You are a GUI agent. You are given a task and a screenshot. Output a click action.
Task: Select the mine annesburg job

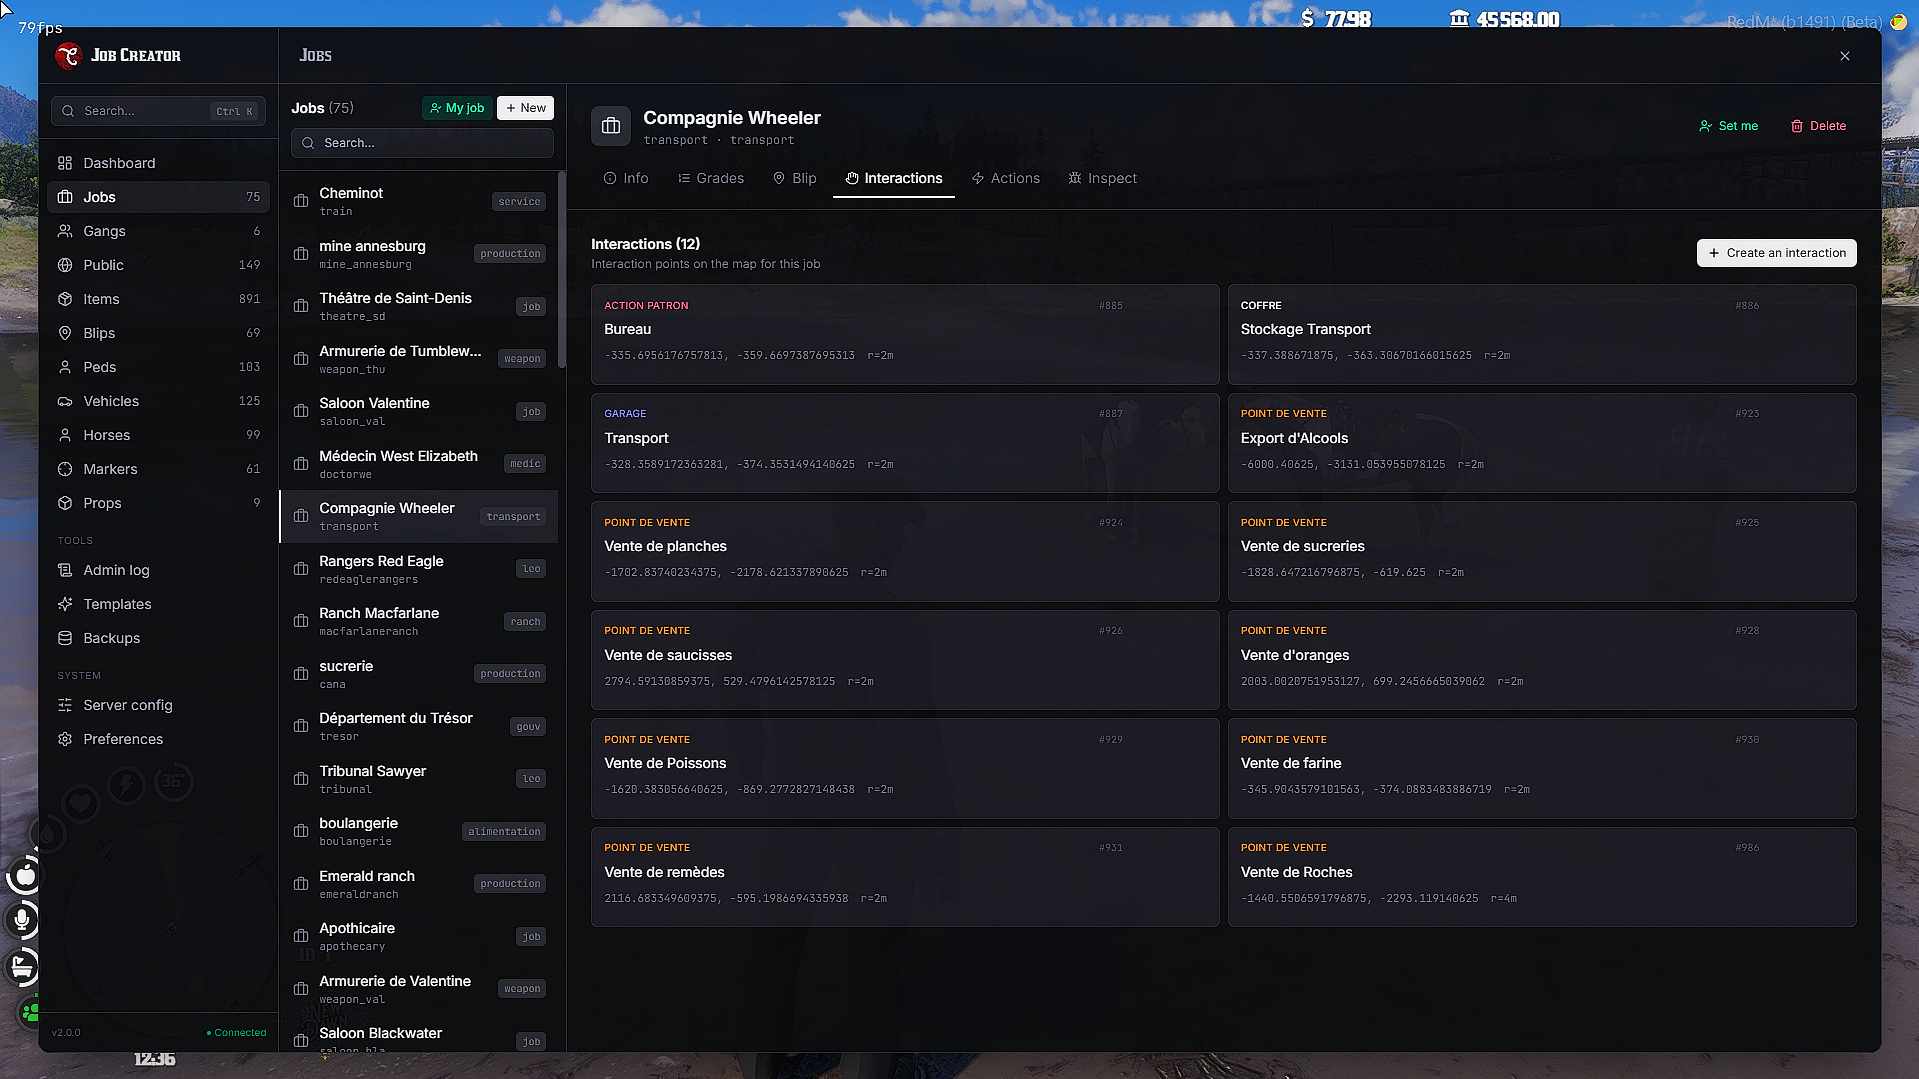[419, 254]
